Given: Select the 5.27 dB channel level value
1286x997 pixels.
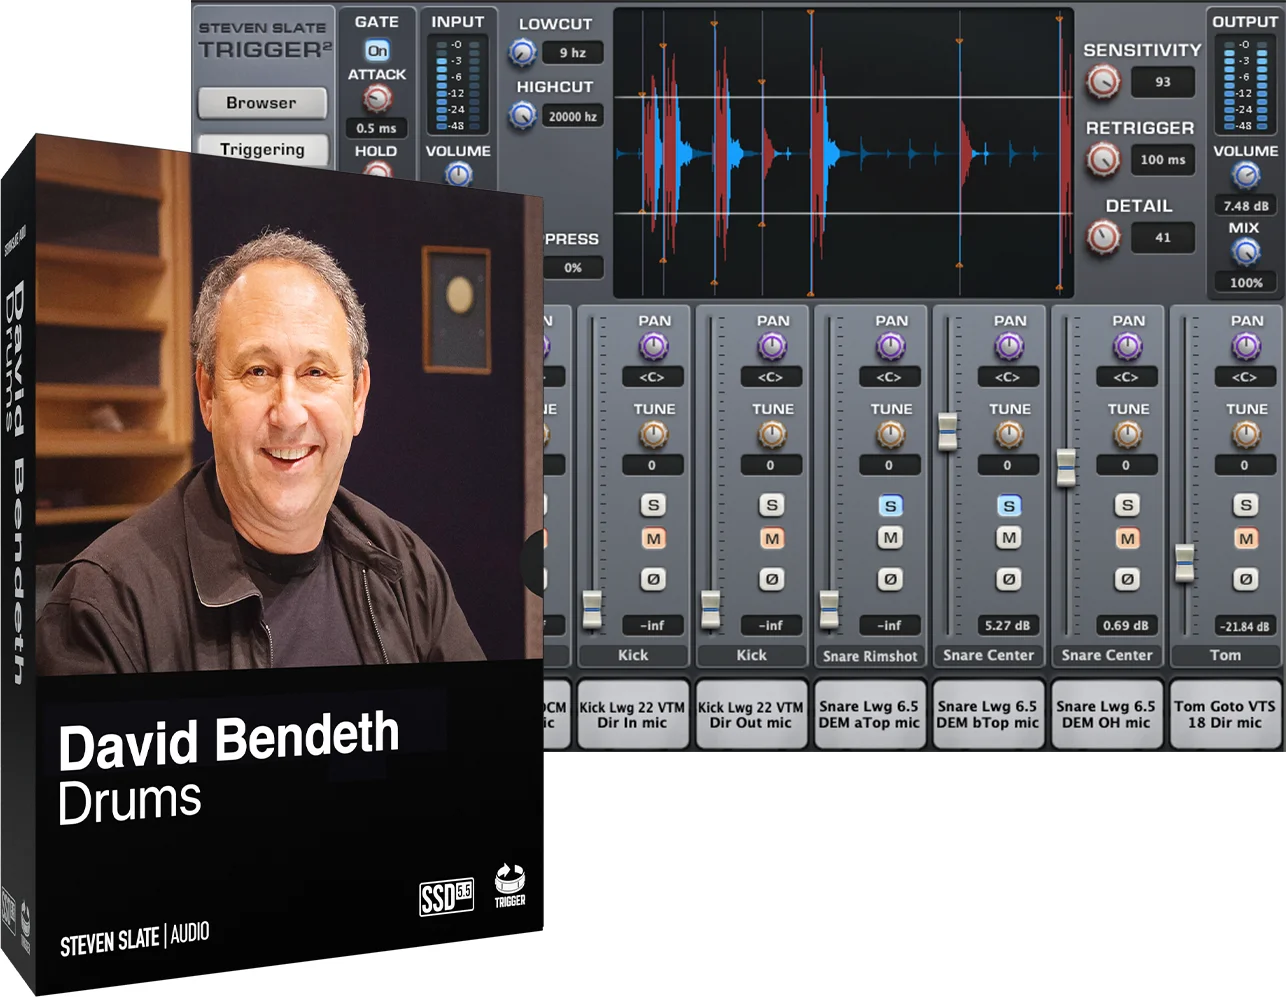Looking at the screenshot, I should pyautogui.click(x=1008, y=626).
